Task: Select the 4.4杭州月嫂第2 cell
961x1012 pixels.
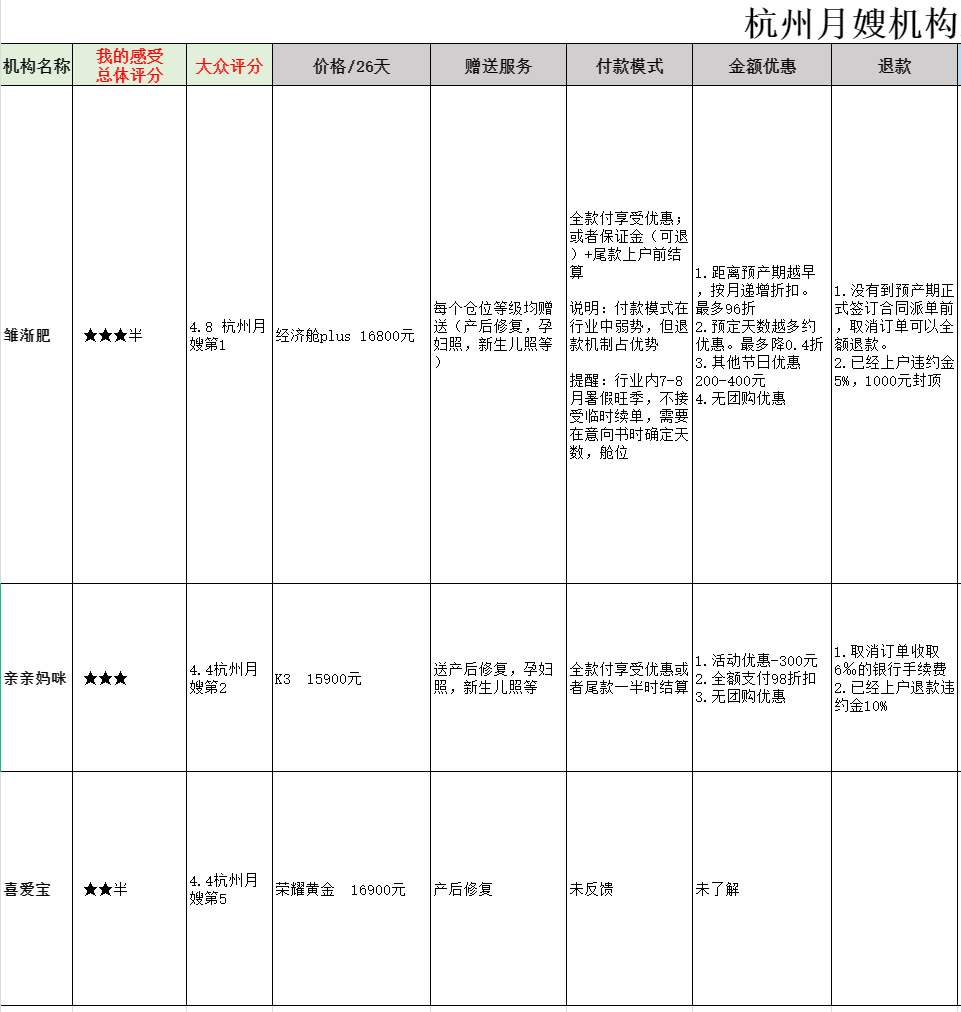Action: [x=229, y=678]
